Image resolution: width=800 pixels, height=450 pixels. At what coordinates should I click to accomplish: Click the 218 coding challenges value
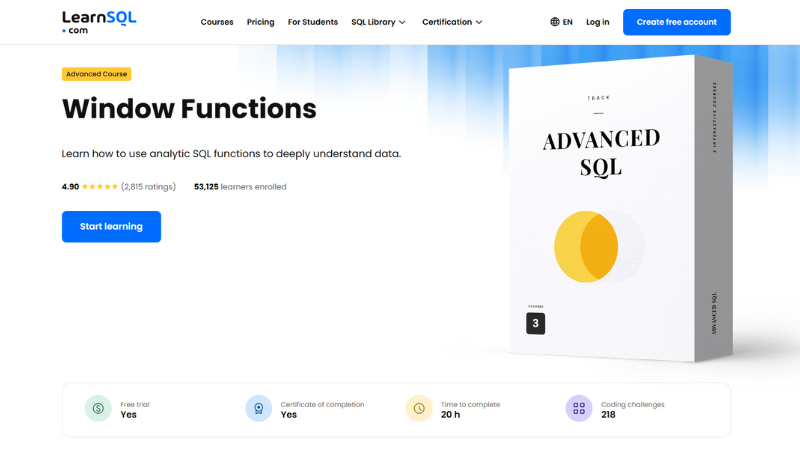click(x=608, y=415)
